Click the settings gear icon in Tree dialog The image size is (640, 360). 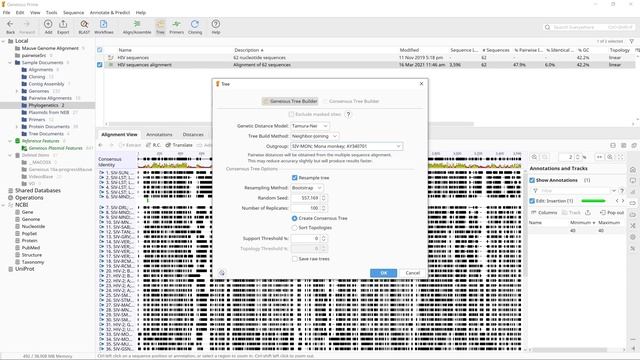[x=222, y=273]
